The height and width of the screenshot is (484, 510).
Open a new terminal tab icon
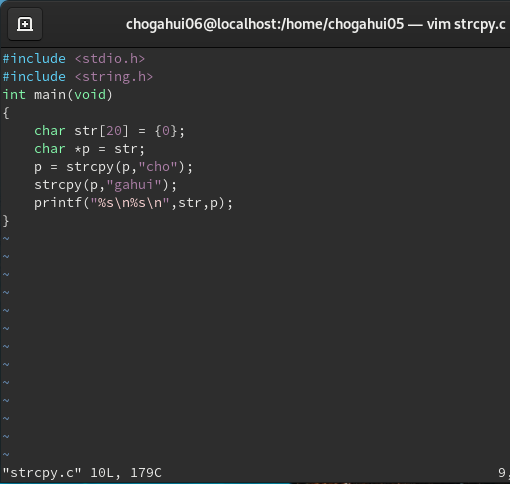(x=25, y=24)
